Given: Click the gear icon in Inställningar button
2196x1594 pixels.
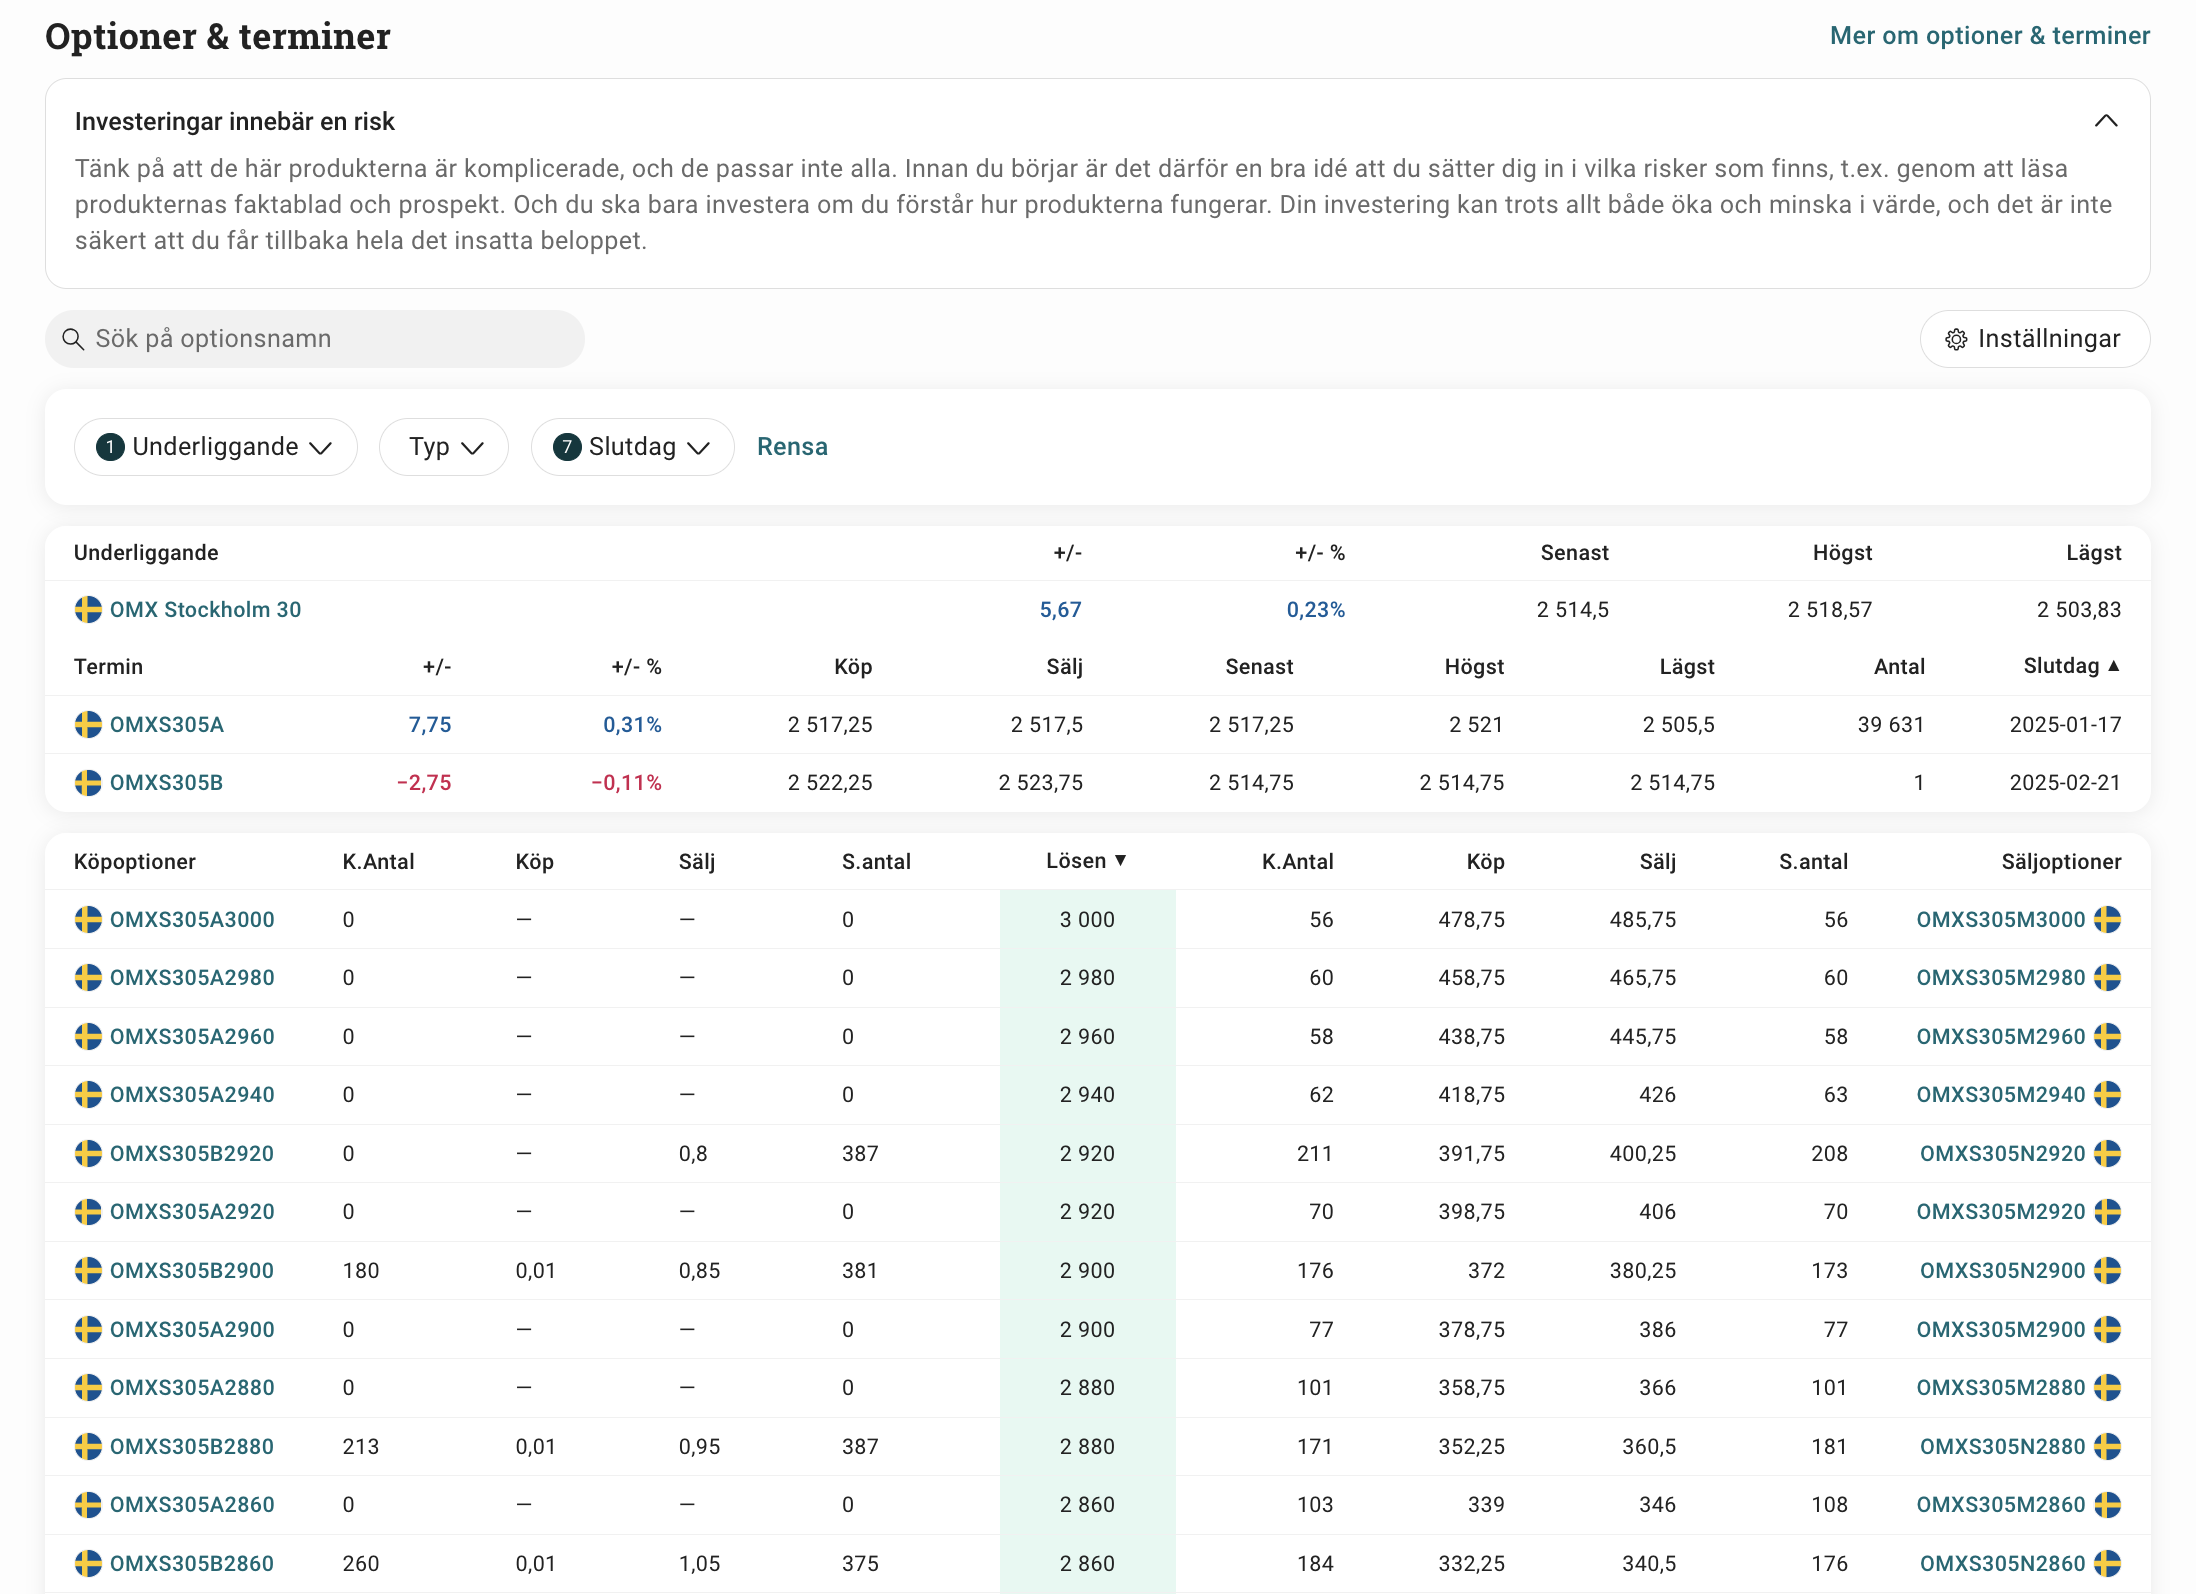Looking at the screenshot, I should 1956,340.
